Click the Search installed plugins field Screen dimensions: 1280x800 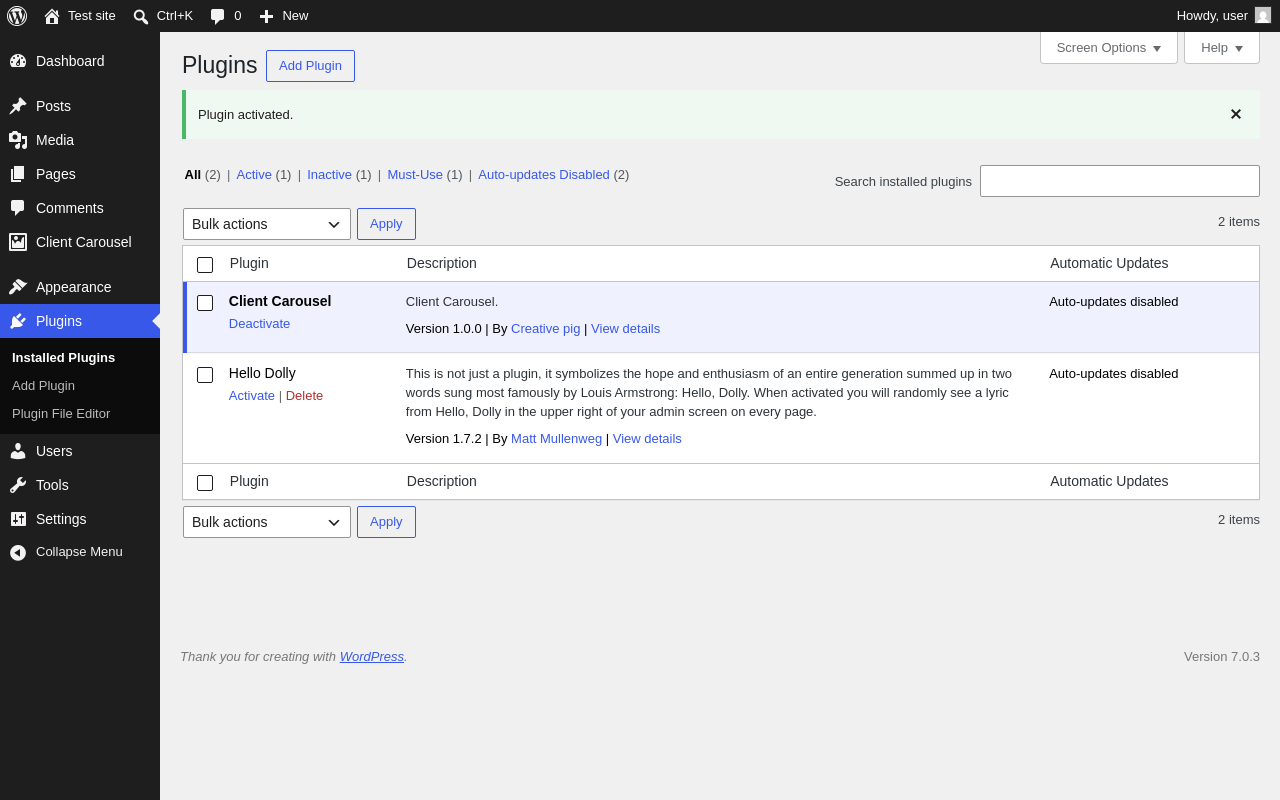pos(1120,181)
